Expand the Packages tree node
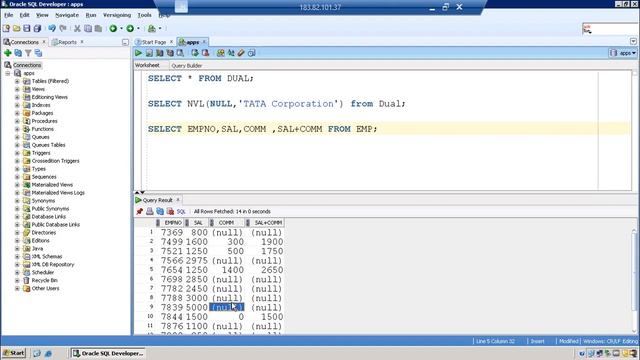 pos(17,113)
